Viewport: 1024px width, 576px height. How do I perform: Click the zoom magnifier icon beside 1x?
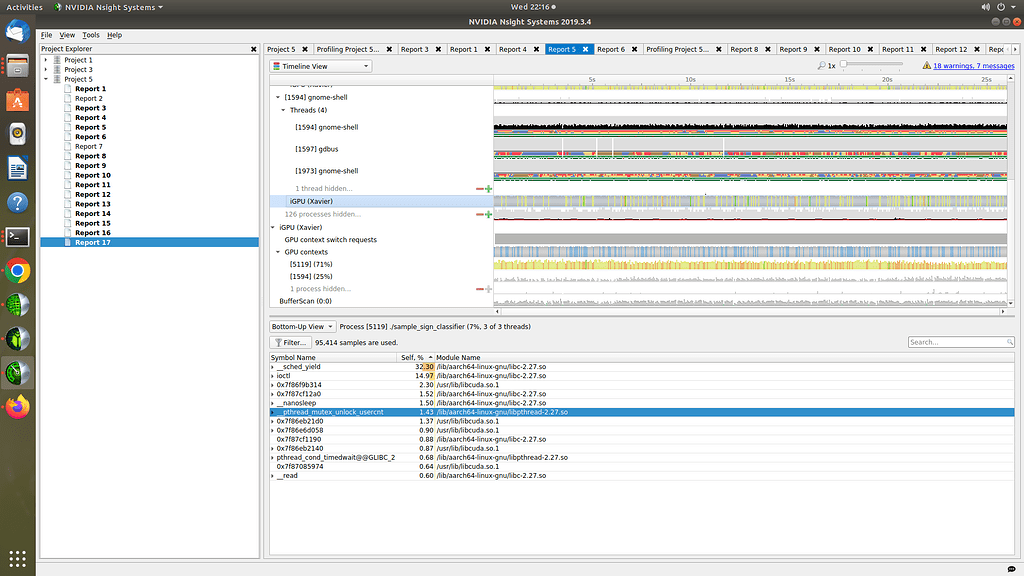(821, 65)
